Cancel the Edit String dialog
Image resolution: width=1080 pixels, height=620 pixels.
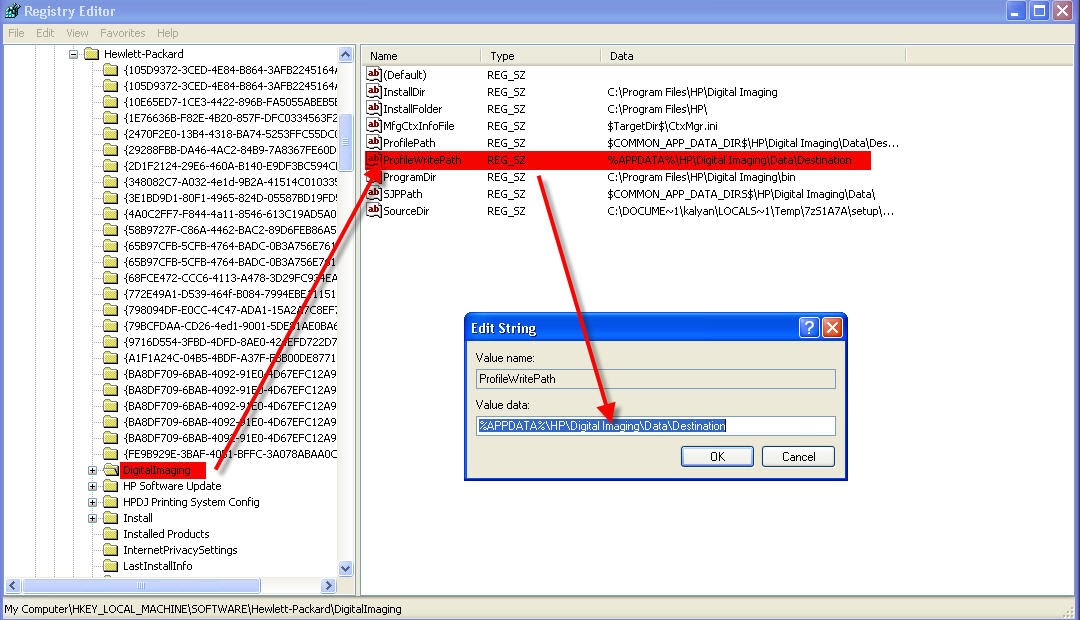(798, 457)
